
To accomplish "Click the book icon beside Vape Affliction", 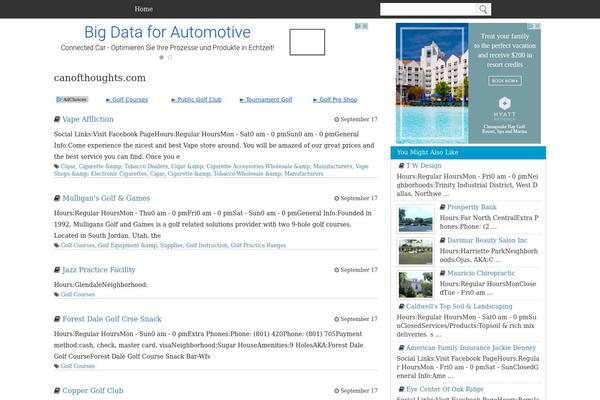I will [x=57, y=119].
